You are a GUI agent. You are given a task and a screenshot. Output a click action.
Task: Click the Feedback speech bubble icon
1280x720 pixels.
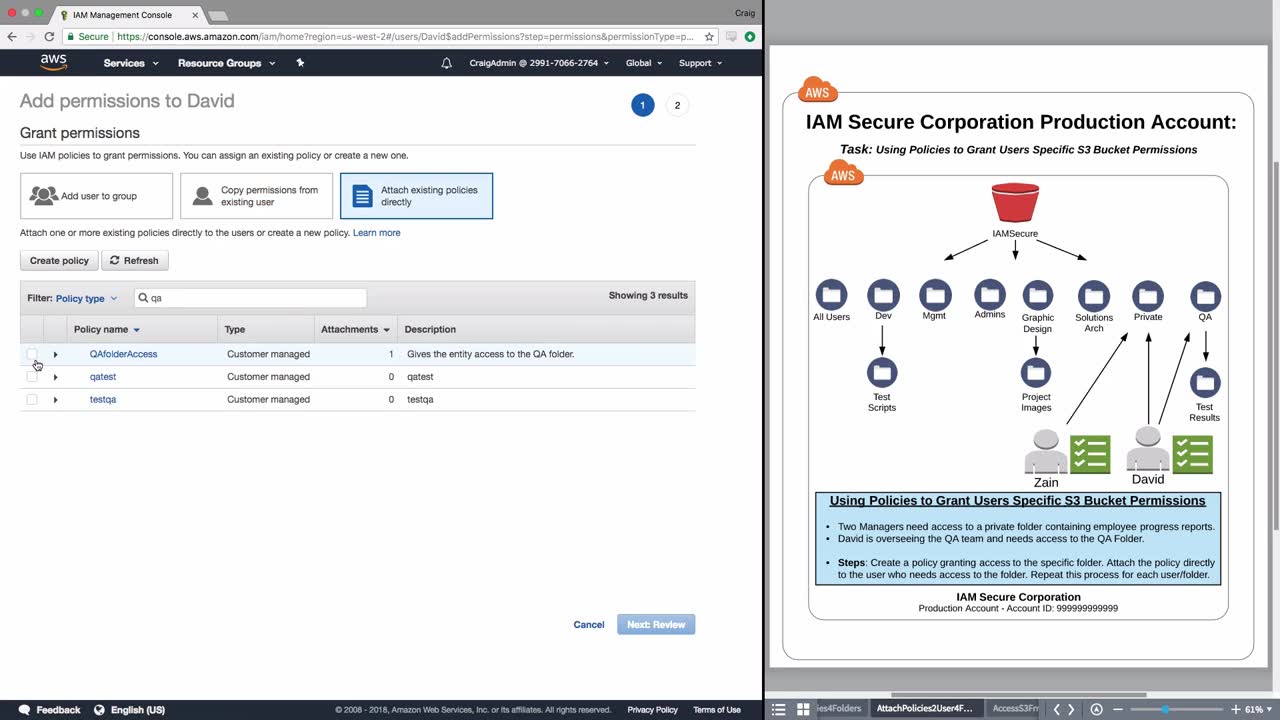25,710
